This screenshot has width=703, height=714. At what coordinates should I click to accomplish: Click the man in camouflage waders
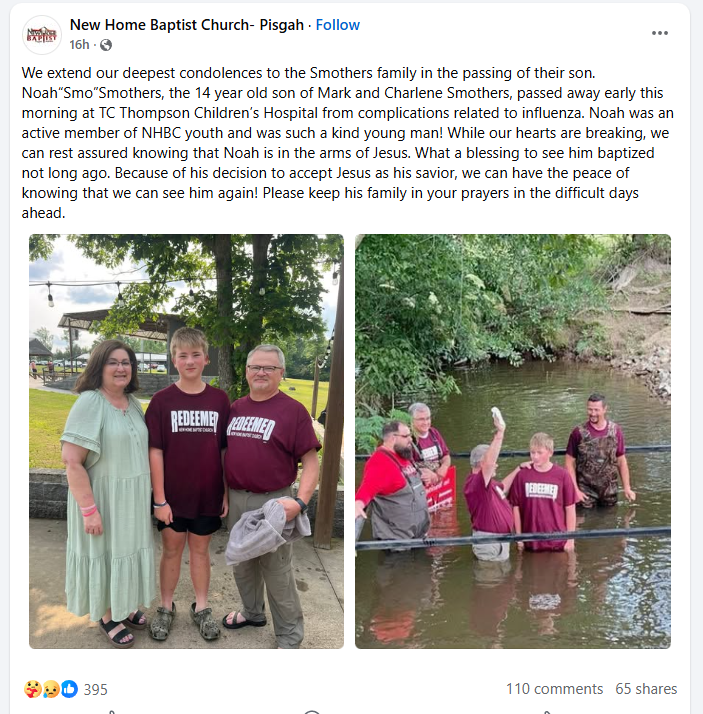coord(597,451)
